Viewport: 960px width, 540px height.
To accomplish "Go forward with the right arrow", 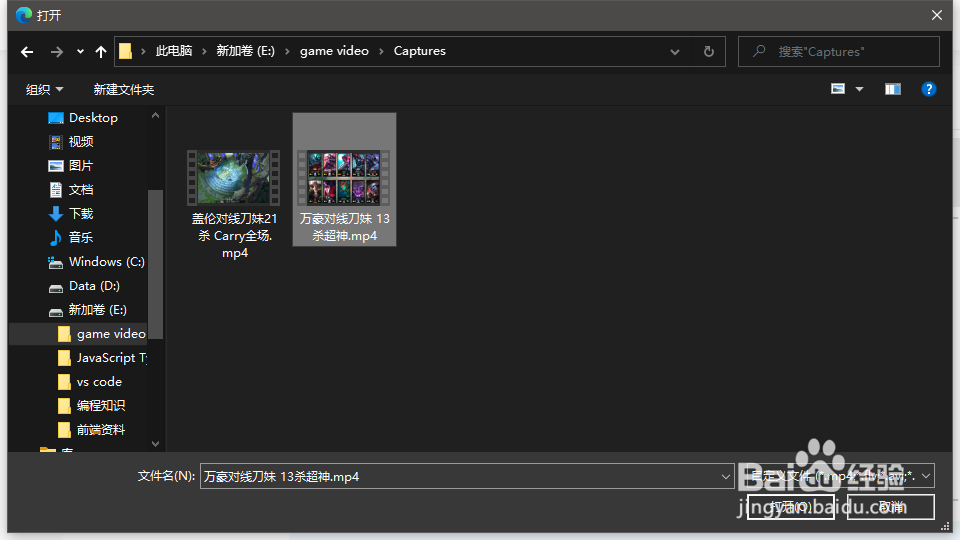I will (56, 52).
